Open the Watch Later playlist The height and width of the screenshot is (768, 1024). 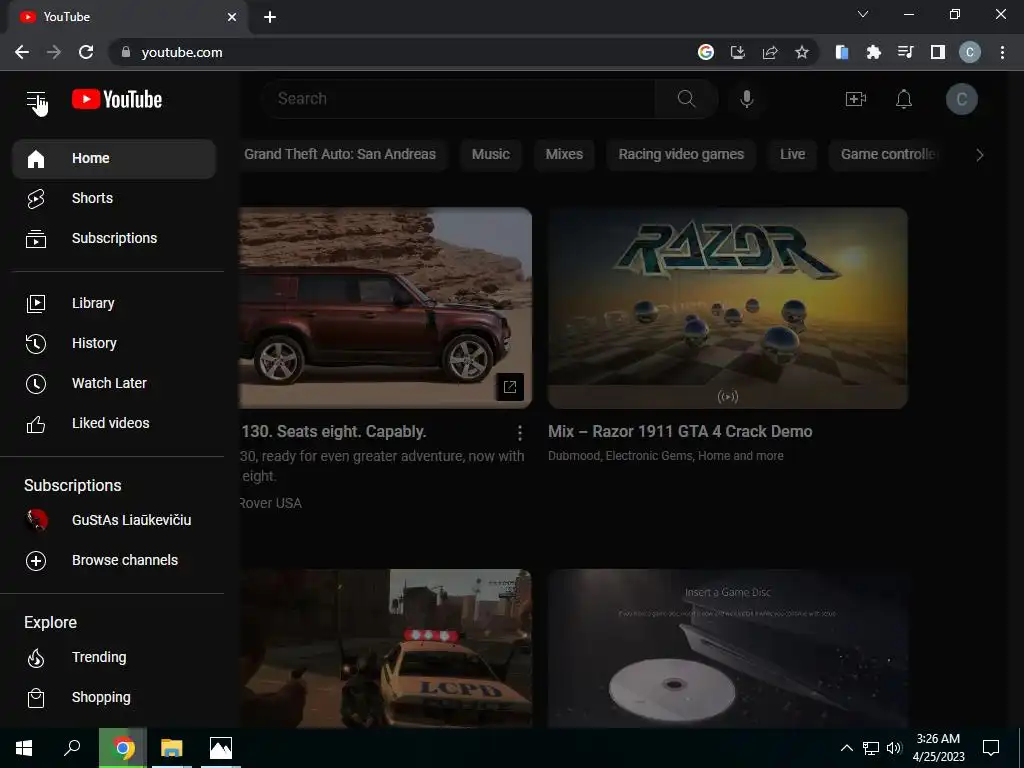click(x=114, y=383)
